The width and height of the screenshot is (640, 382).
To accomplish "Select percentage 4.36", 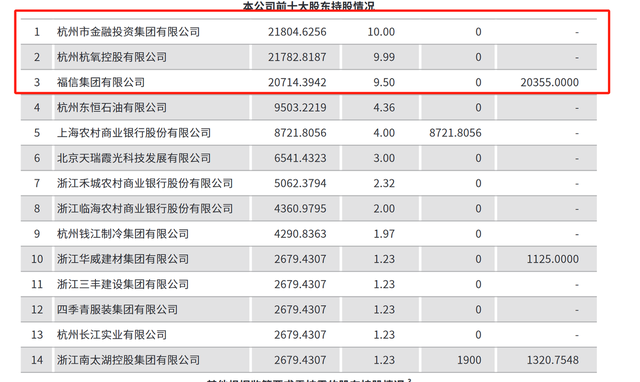I will (384, 108).
